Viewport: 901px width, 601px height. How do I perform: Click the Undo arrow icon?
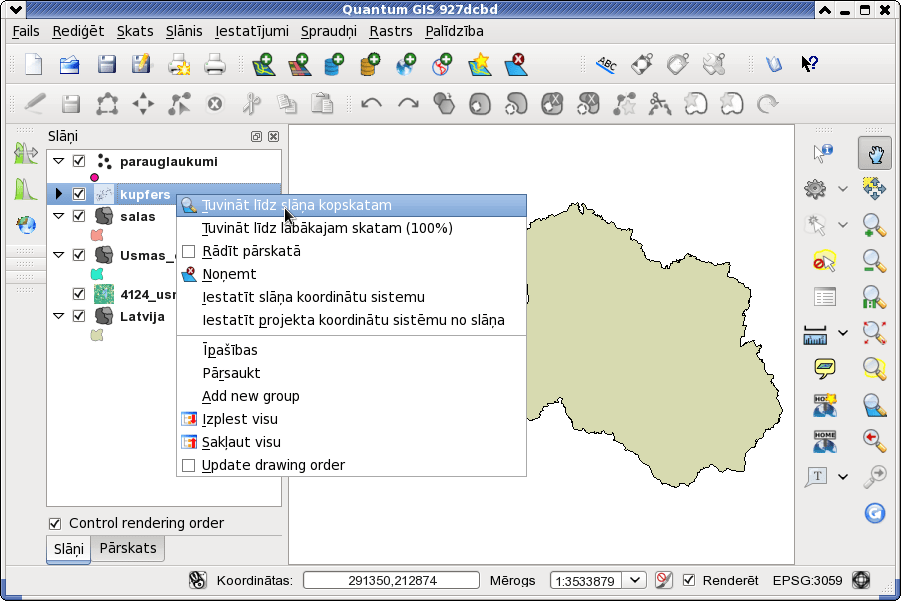(x=372, y=104)
